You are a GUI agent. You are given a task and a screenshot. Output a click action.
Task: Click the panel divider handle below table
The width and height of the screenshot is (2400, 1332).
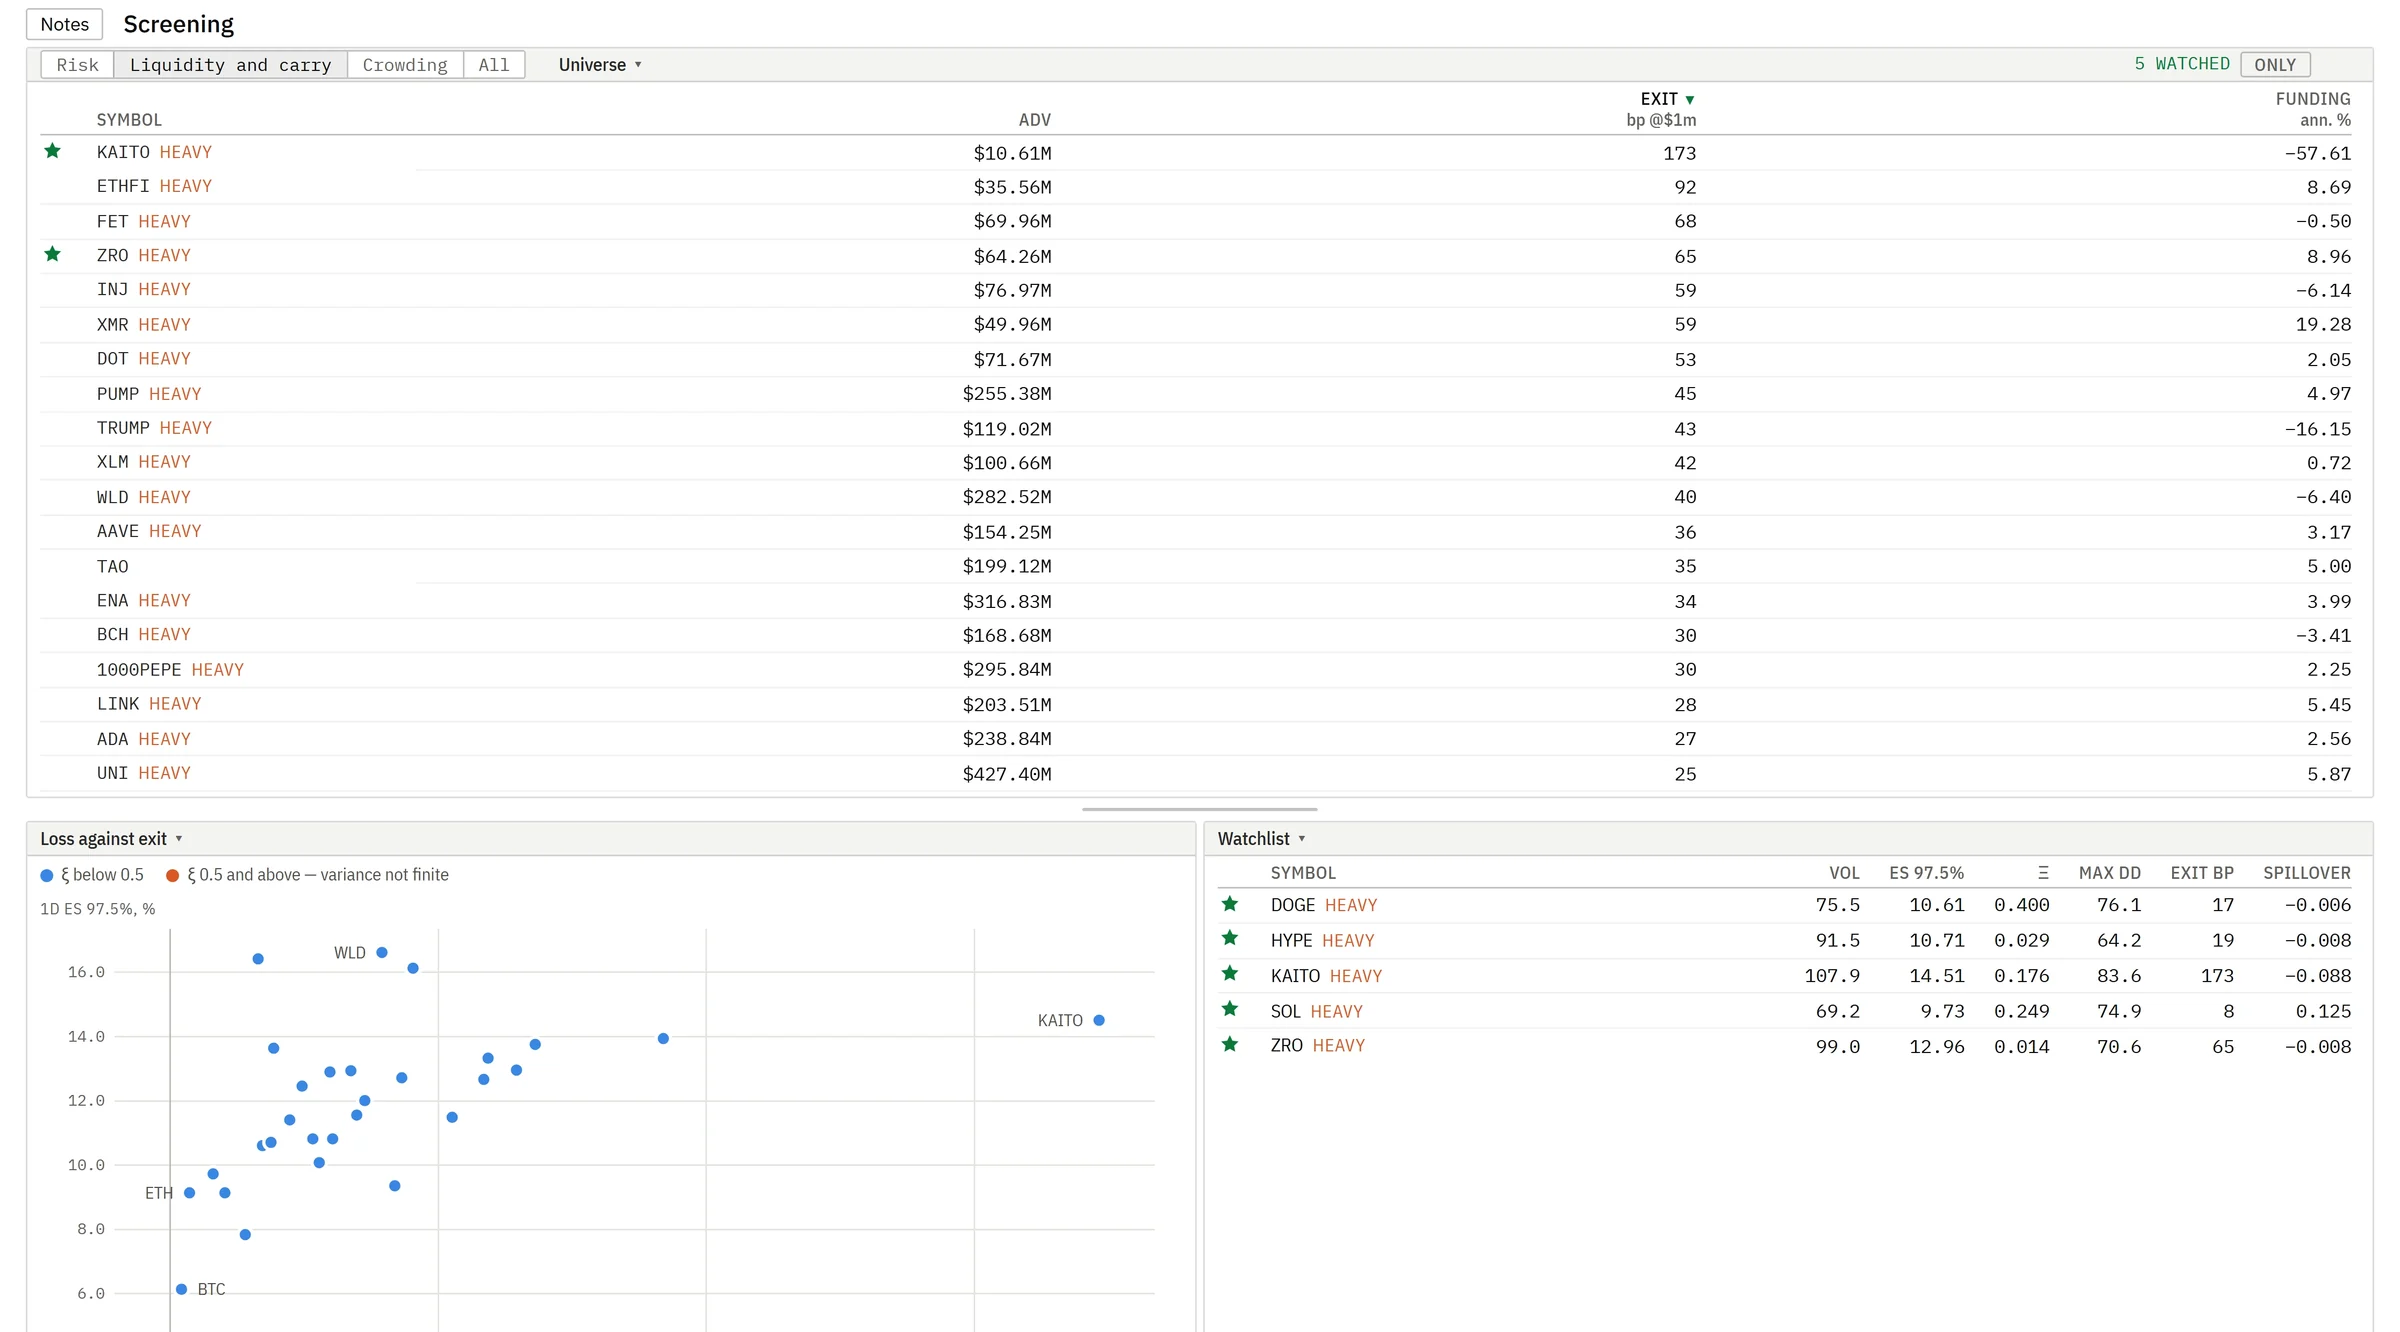[x=1199, y=809]
